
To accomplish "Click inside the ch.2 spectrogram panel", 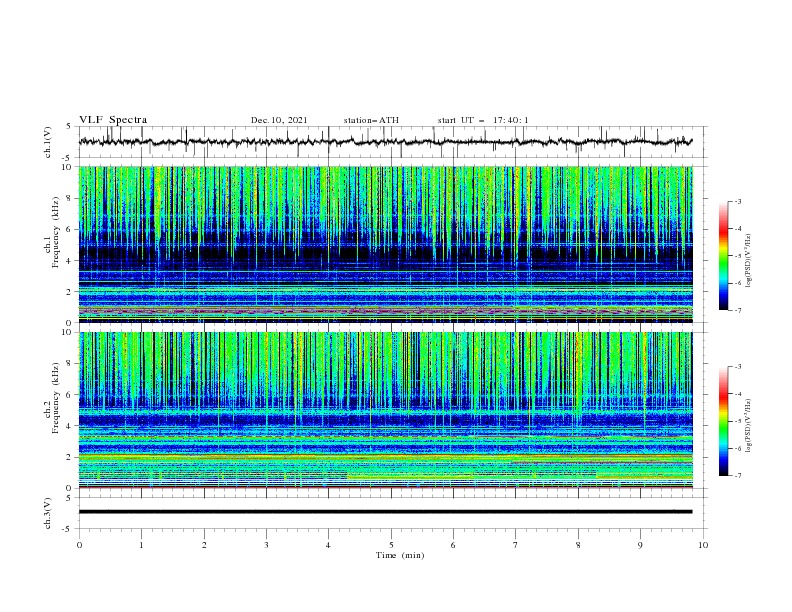I will click(385, 410).
